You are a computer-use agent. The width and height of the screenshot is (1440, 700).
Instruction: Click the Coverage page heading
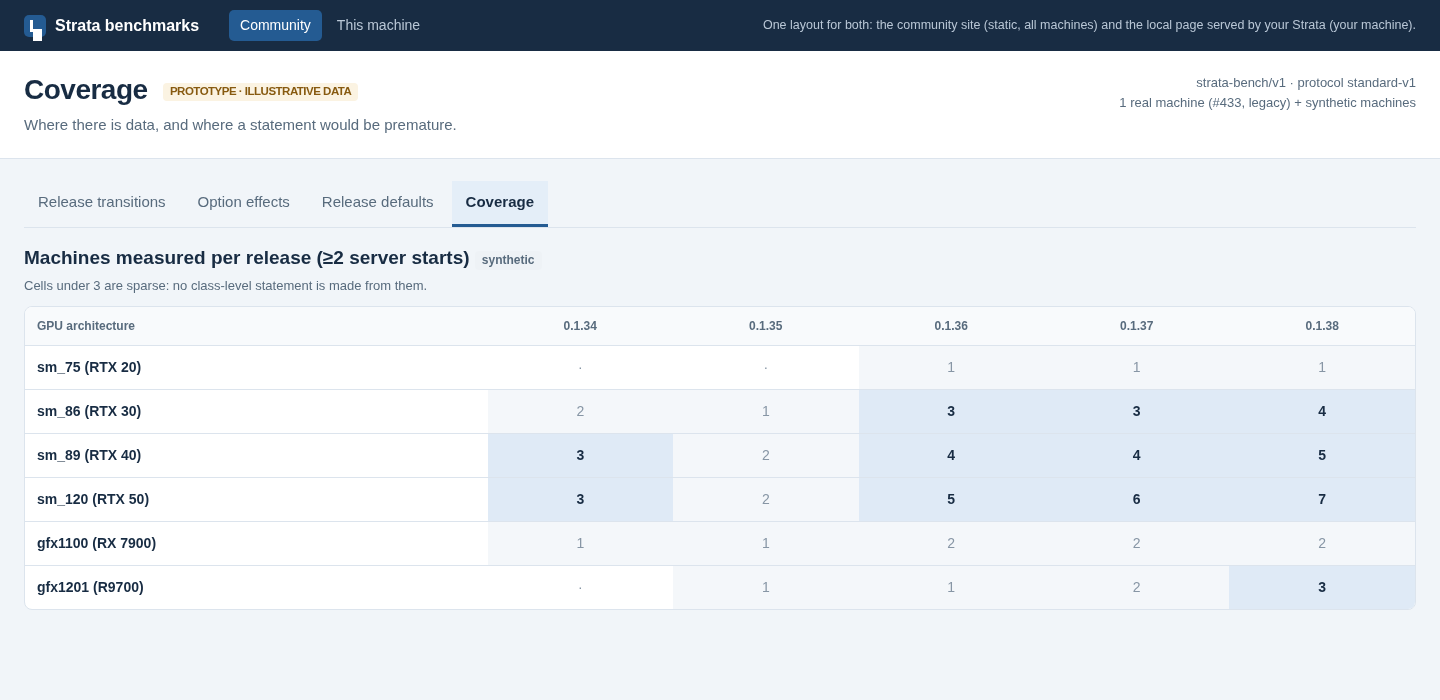pos(86,90)
